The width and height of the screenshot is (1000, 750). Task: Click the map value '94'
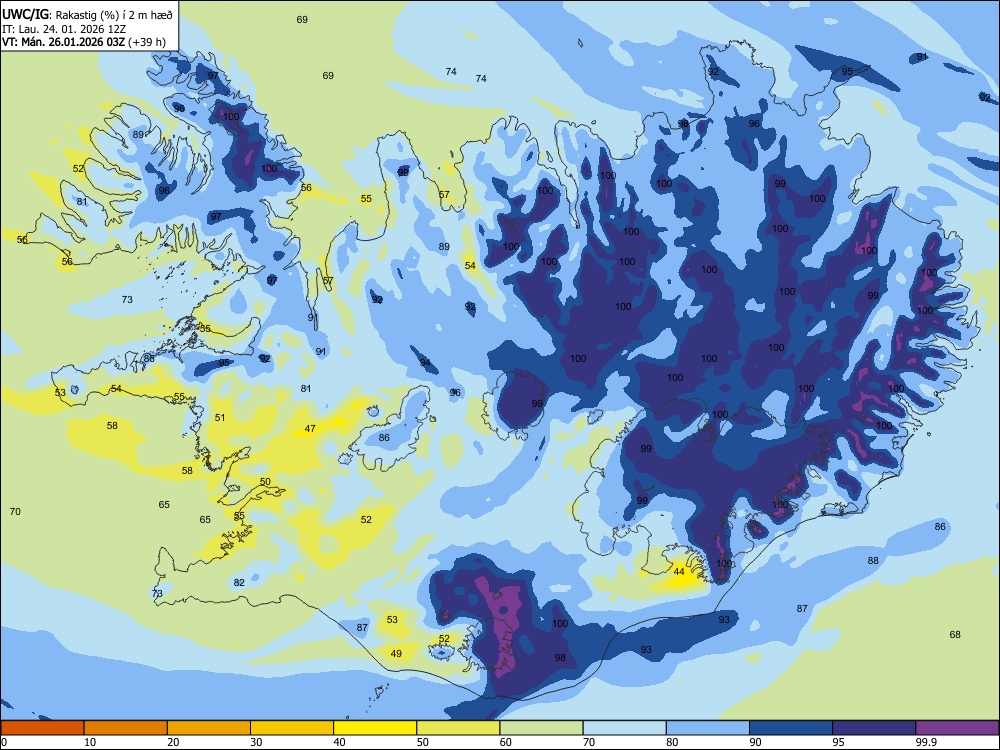(x=425, y=363)
